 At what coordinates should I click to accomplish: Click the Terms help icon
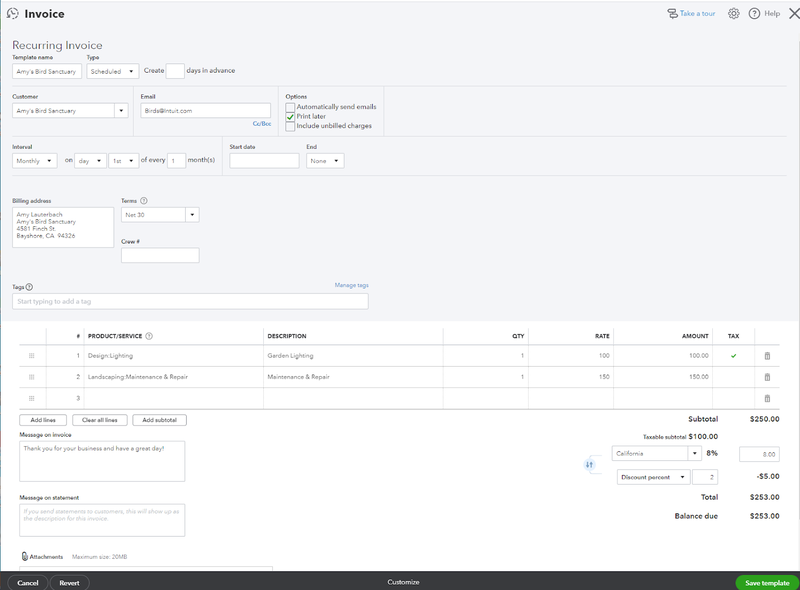[x=144, y=201]
